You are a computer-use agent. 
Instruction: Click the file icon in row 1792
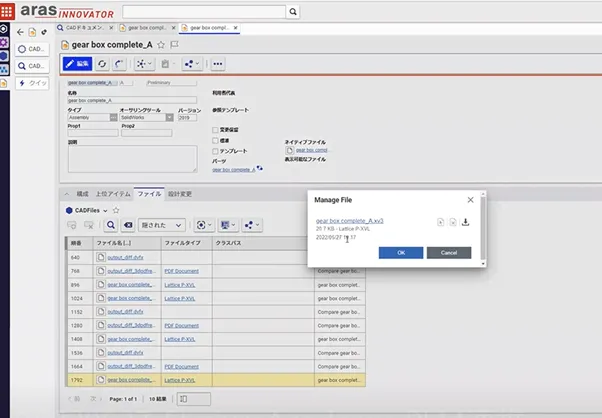click(101, 380)
